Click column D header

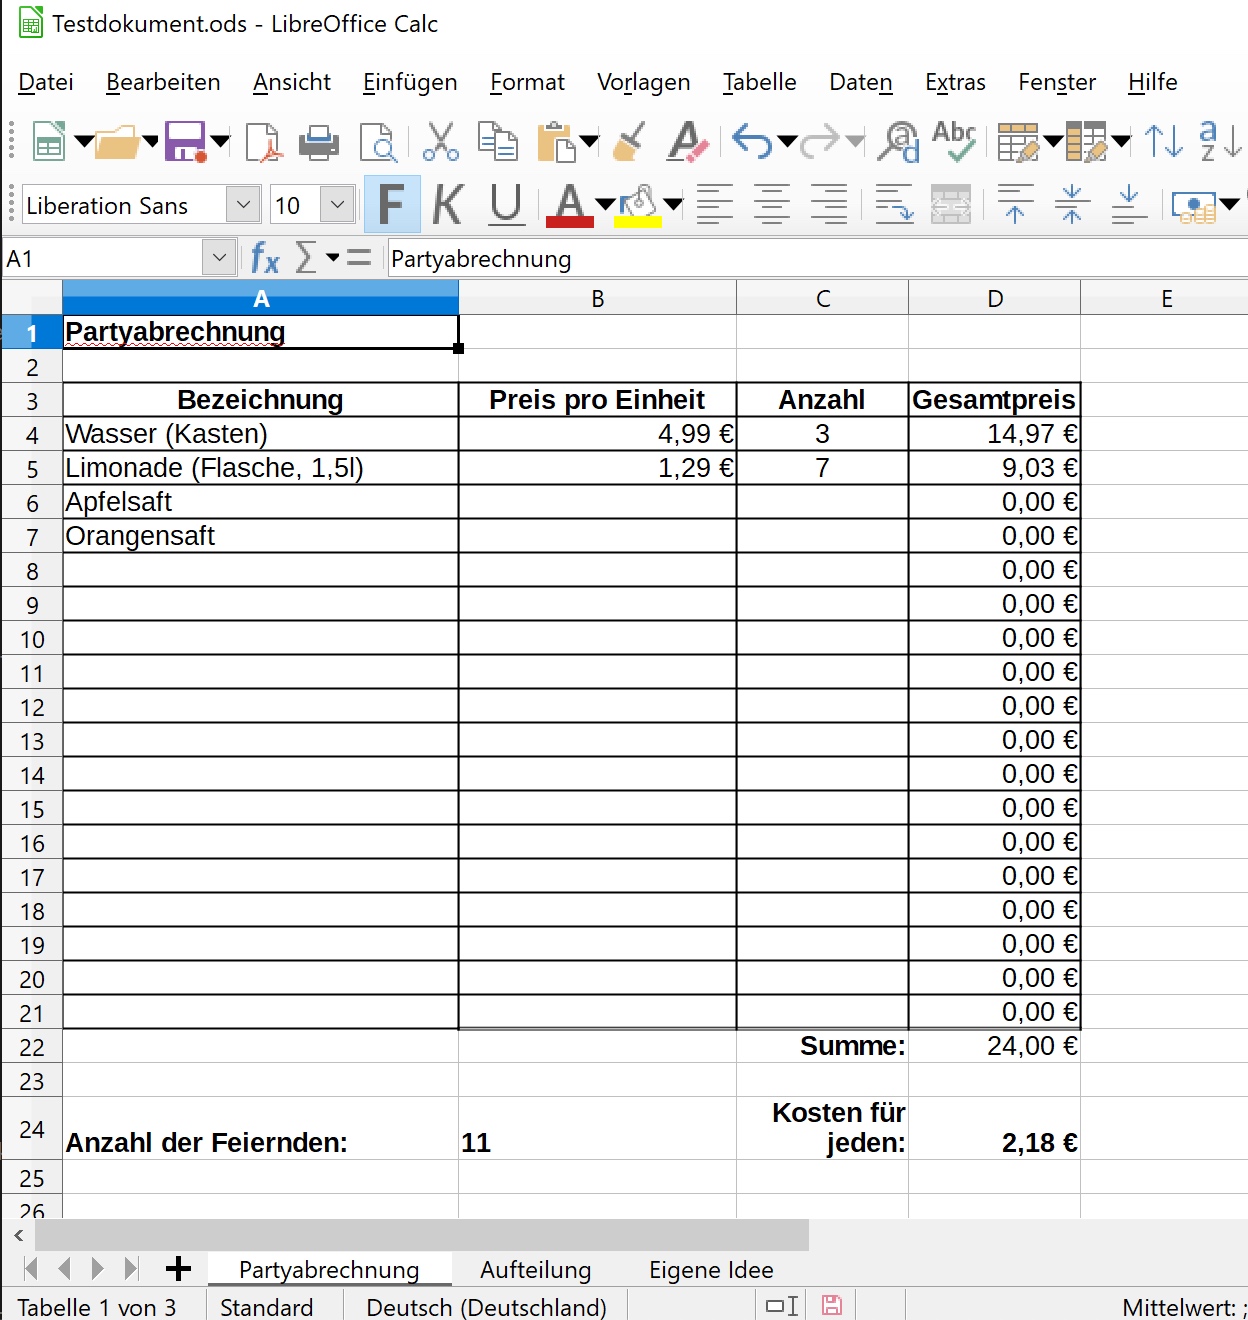(994, 299)
